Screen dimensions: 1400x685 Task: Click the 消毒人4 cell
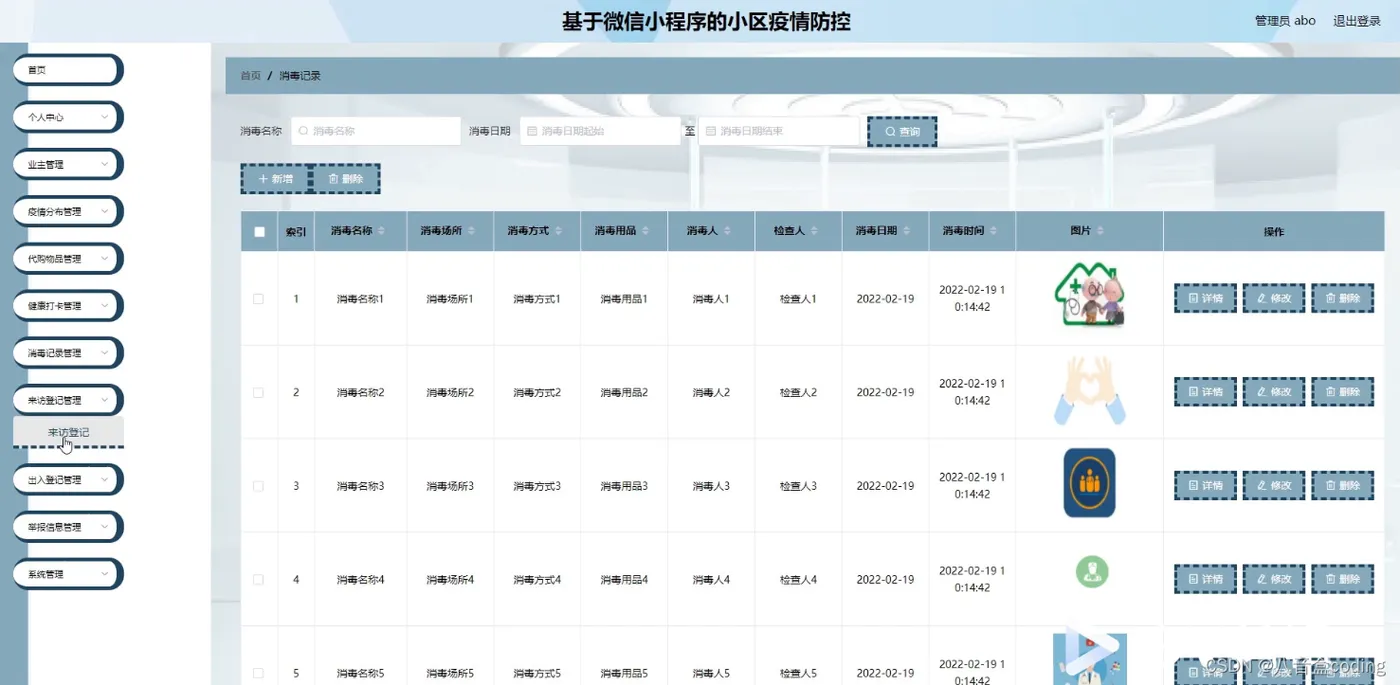click(x=711, y=580)
